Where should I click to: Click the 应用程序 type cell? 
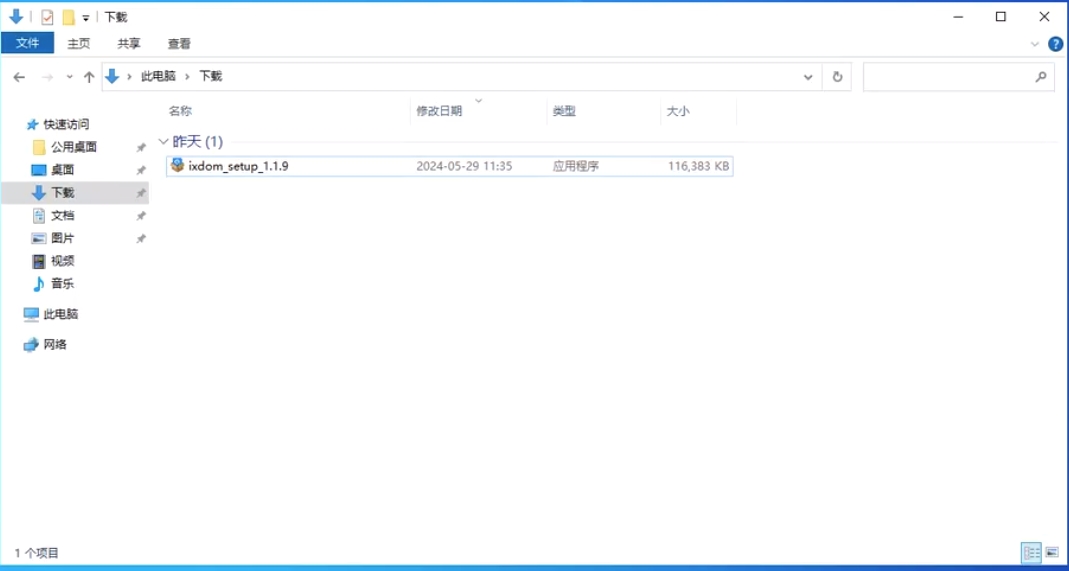click(x=575, y=166)
